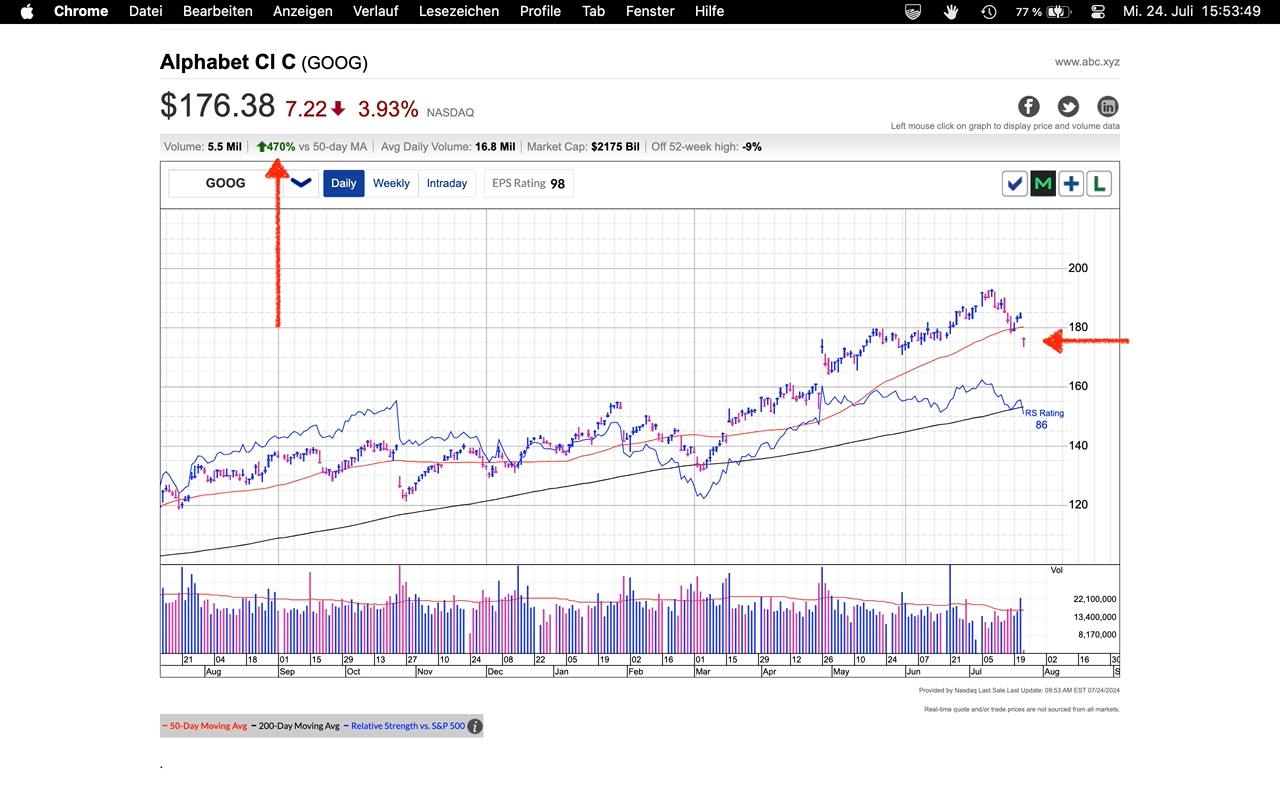The height and width of the screenshot is (800, 1280).
Task: Open the Time Machine menu bar icon
Action: click(x=988, y=11)
